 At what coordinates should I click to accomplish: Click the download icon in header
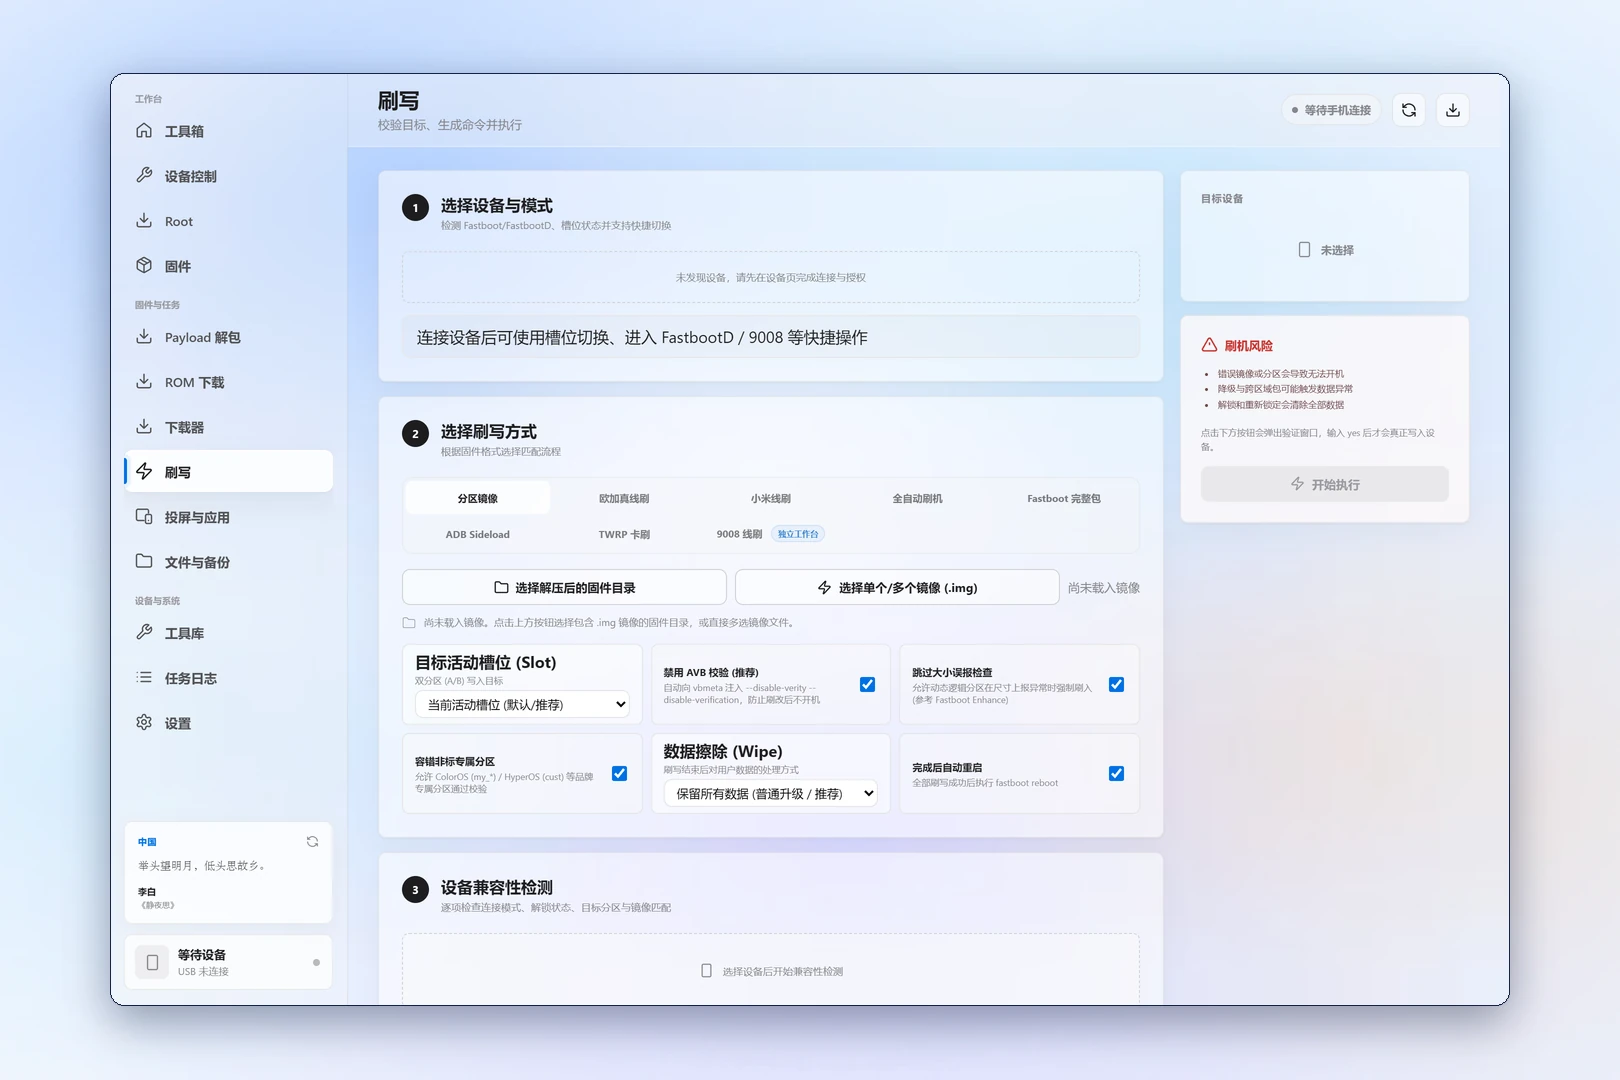click(1453, 110)
